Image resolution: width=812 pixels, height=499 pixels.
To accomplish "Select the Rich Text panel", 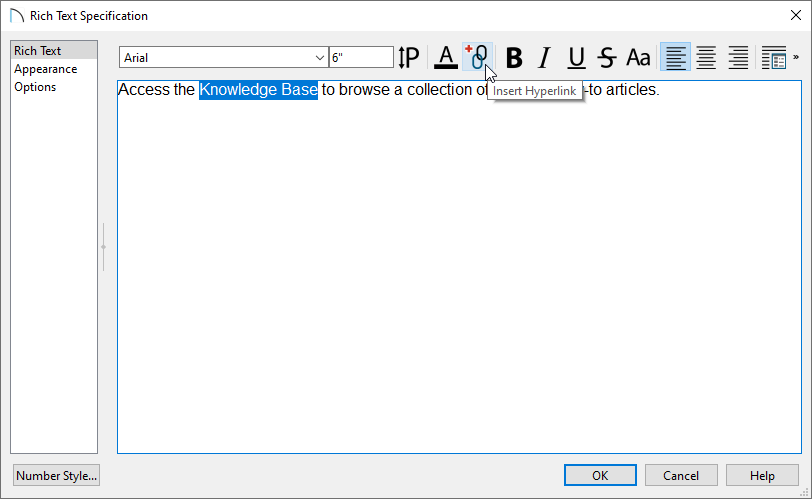I will click(53, 51).
